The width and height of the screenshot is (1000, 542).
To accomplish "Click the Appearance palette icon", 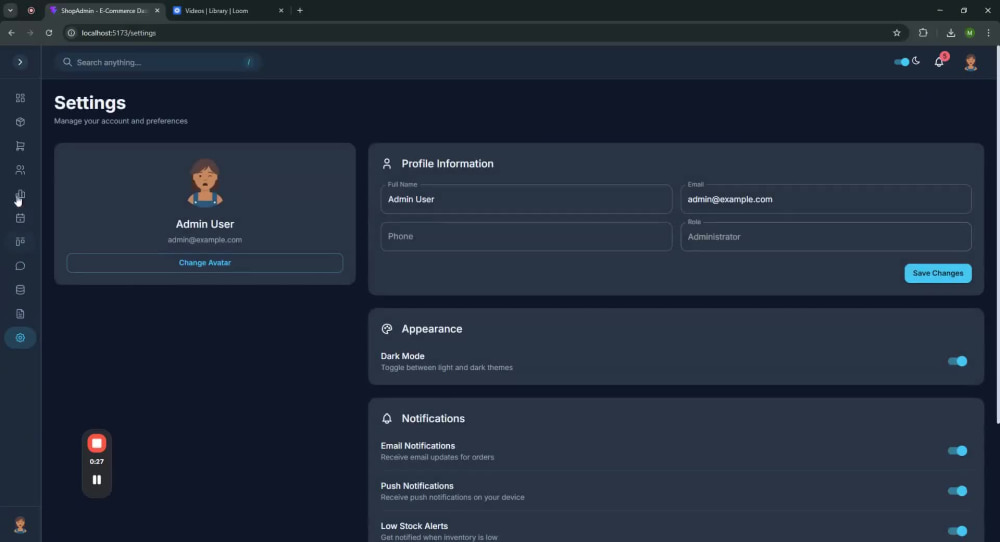I will [386, 329].
